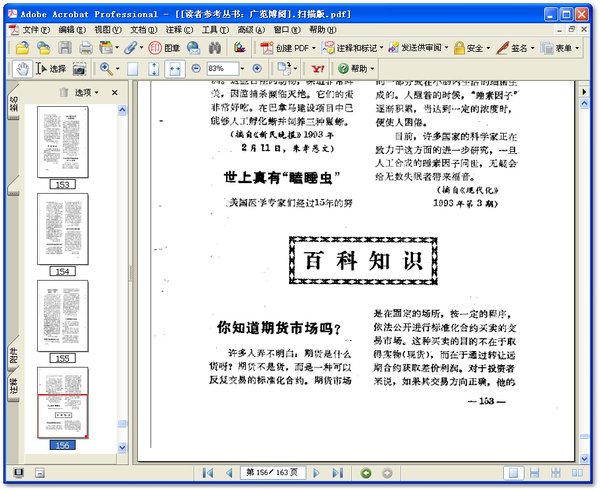Select the Zoom In magnifier tool
600x491 pixels.
click(x=106, y=69)
